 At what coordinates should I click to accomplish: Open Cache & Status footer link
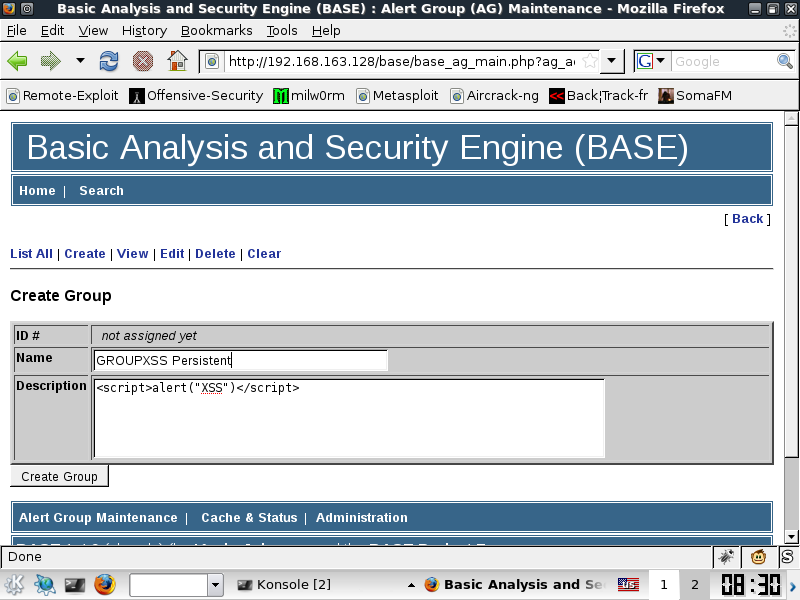pyautogui.click(x=249, y=518)
